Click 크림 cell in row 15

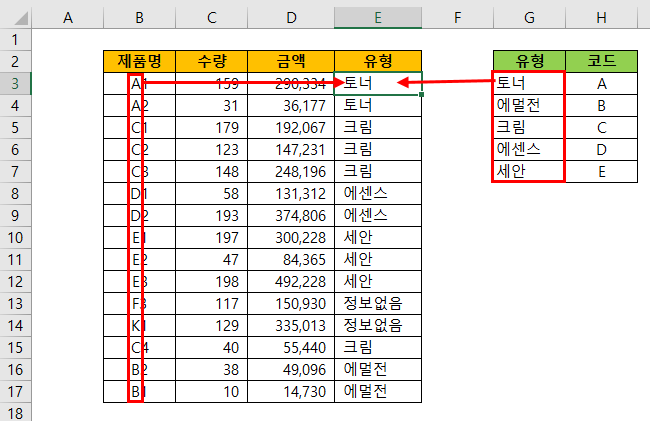pyautogui.click(x=378, y=348)
